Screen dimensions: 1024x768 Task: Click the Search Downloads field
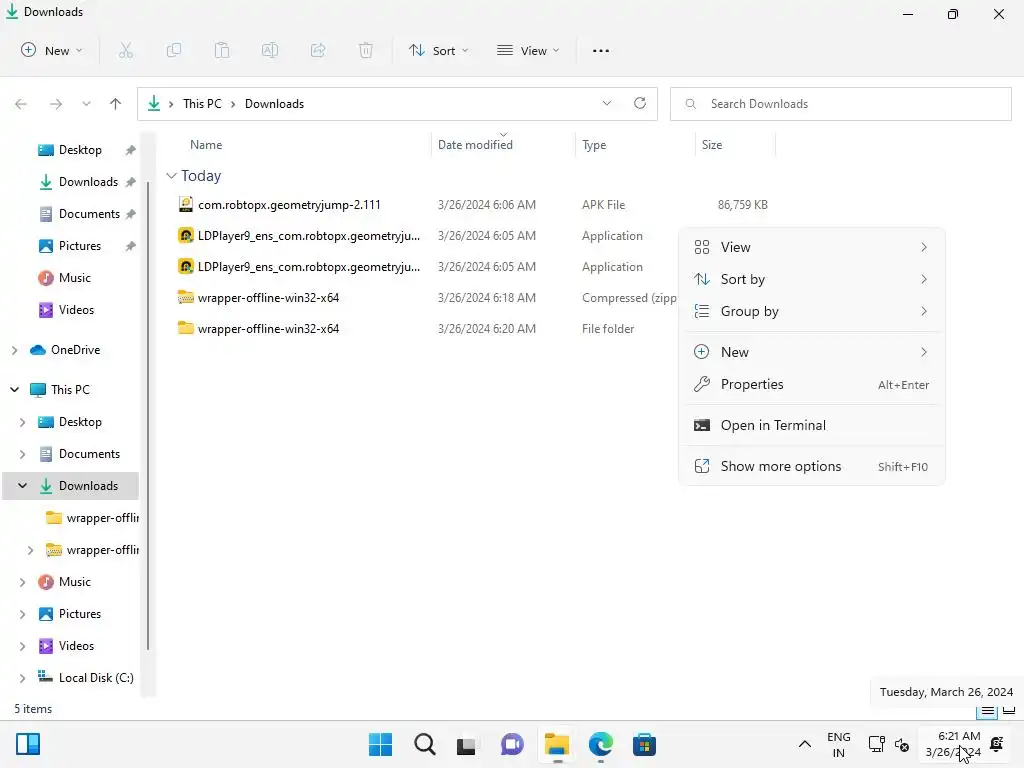point(840,104)
